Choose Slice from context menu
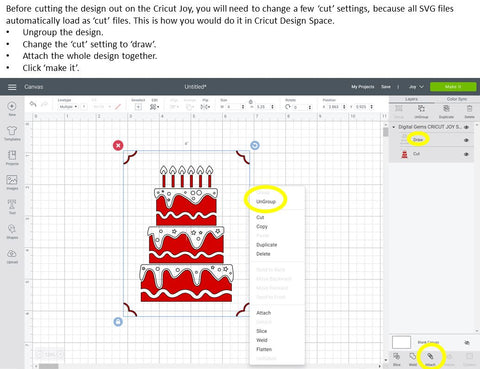 pyautogui.click(x=261, y=331)
